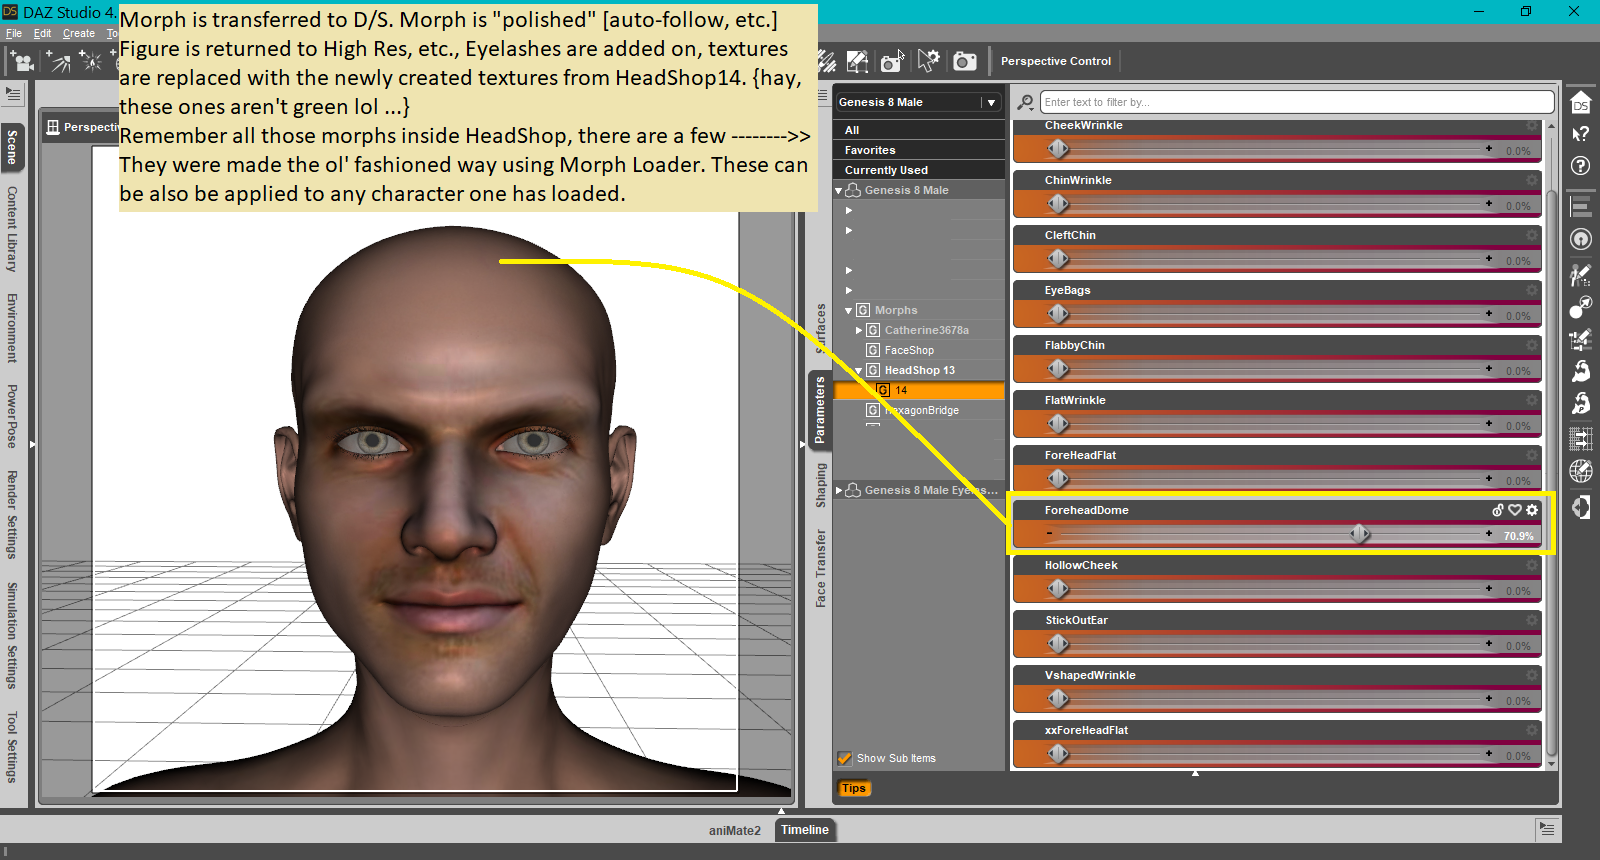
Task: Open ForeheadDome parameter settings gear
Action: (1532, 510)
